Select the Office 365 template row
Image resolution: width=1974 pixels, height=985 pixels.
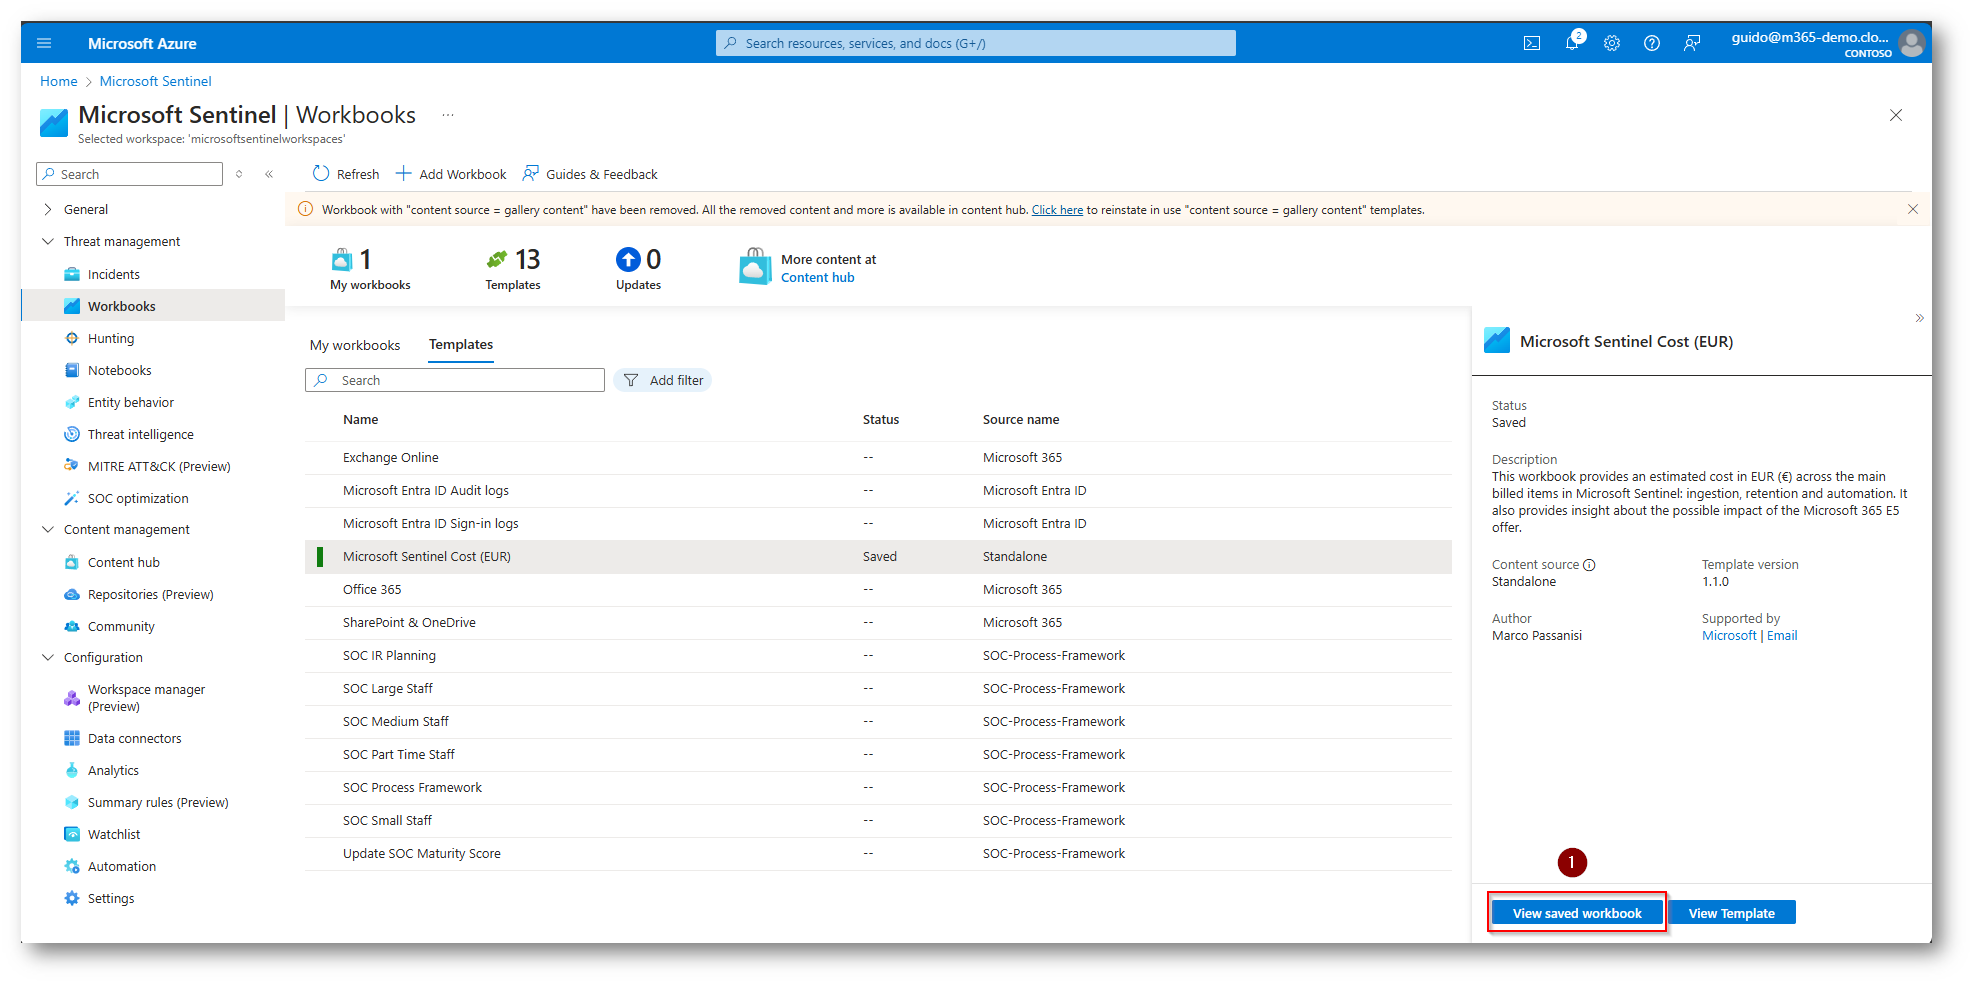click(878, 590)
